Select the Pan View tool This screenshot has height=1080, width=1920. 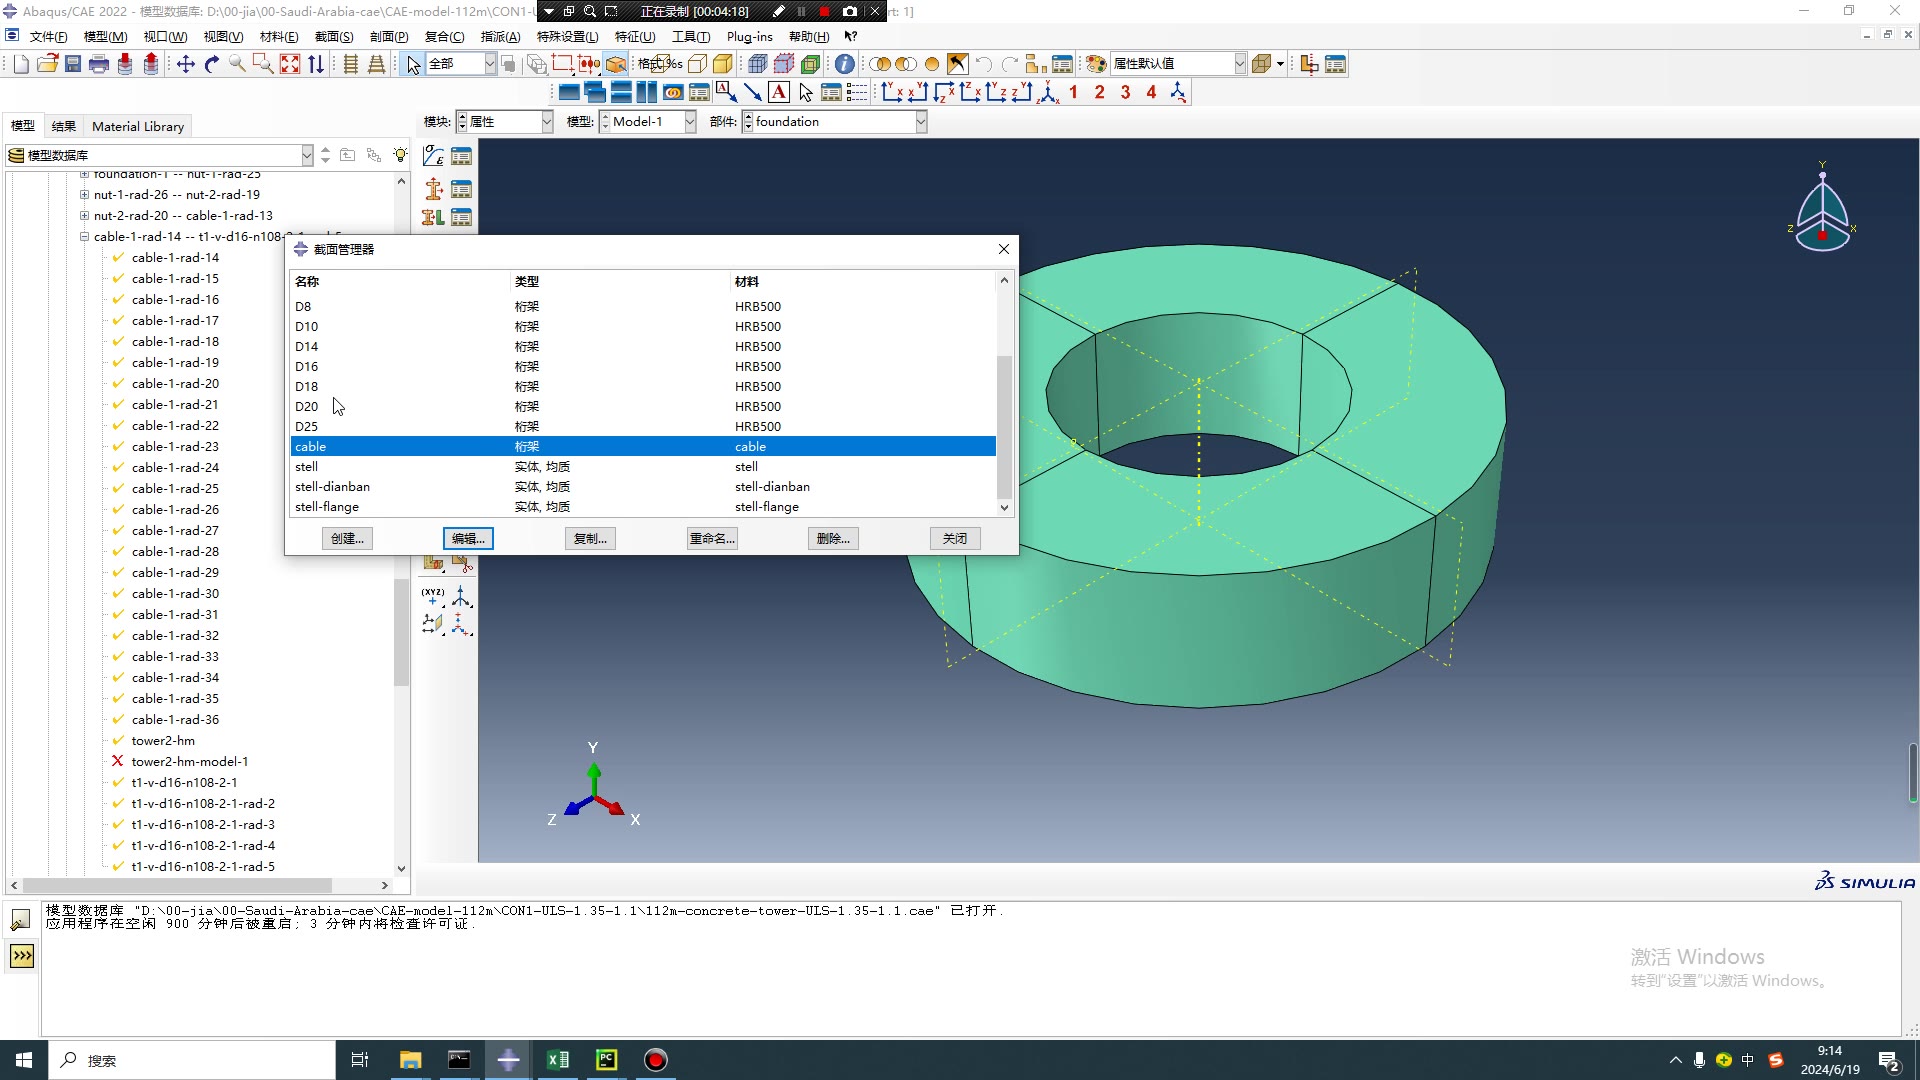[185, 63]
